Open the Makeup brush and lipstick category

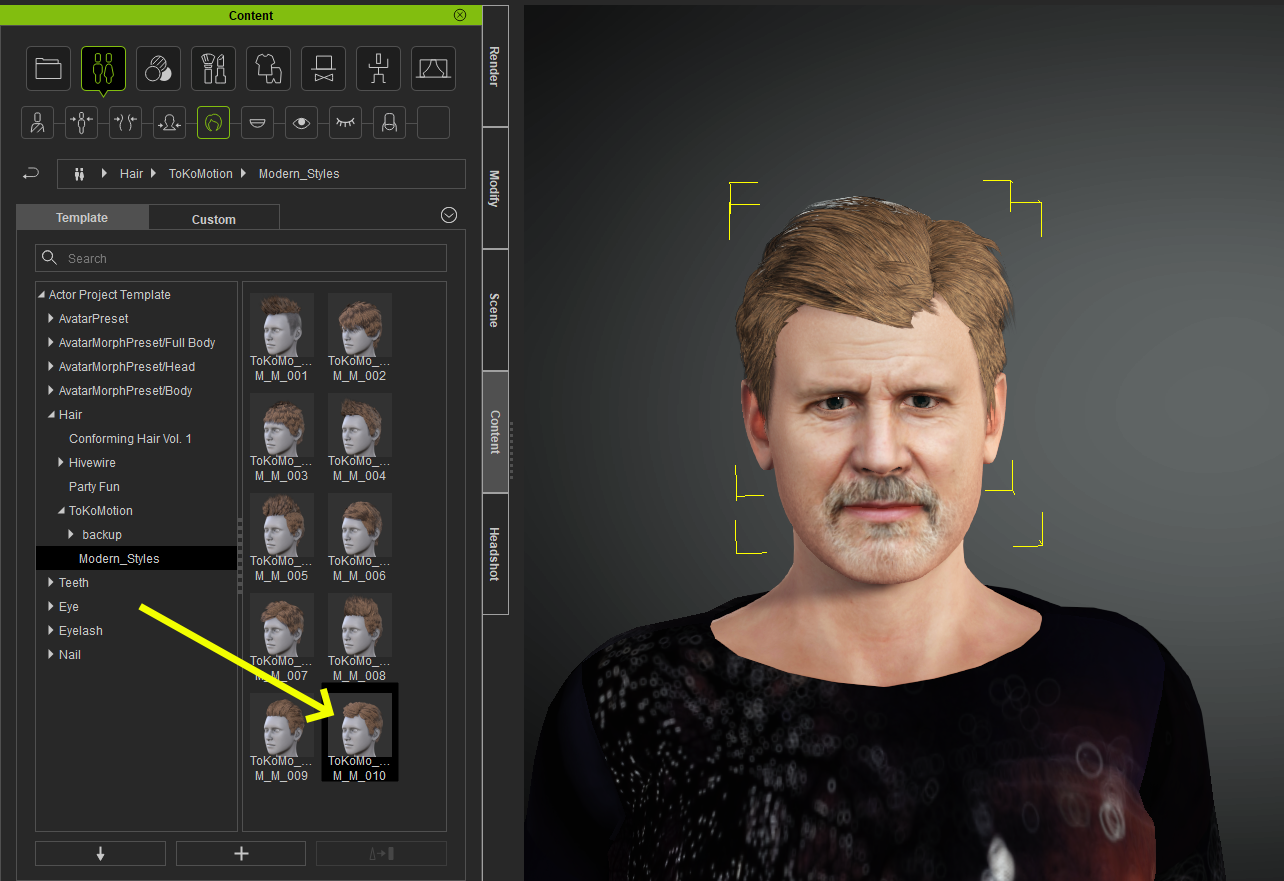[x=213, y=68]
